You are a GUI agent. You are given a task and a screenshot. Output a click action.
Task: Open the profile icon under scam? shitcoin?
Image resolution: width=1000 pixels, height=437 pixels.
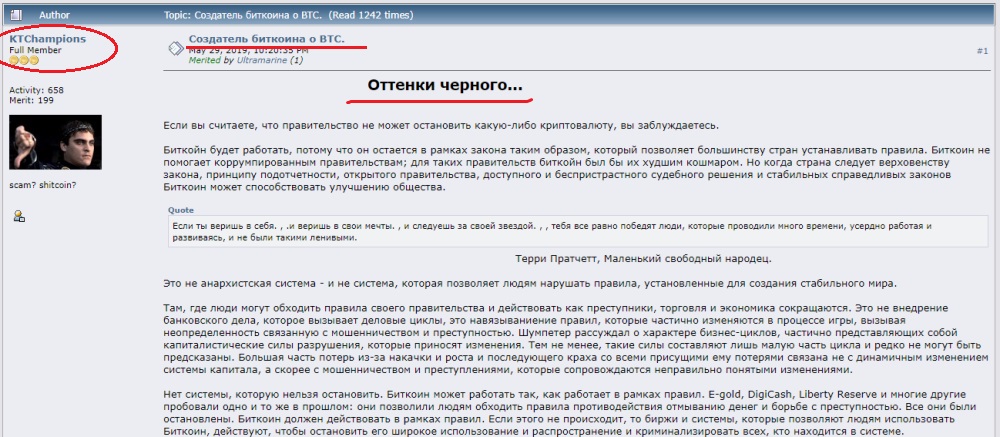19,216
